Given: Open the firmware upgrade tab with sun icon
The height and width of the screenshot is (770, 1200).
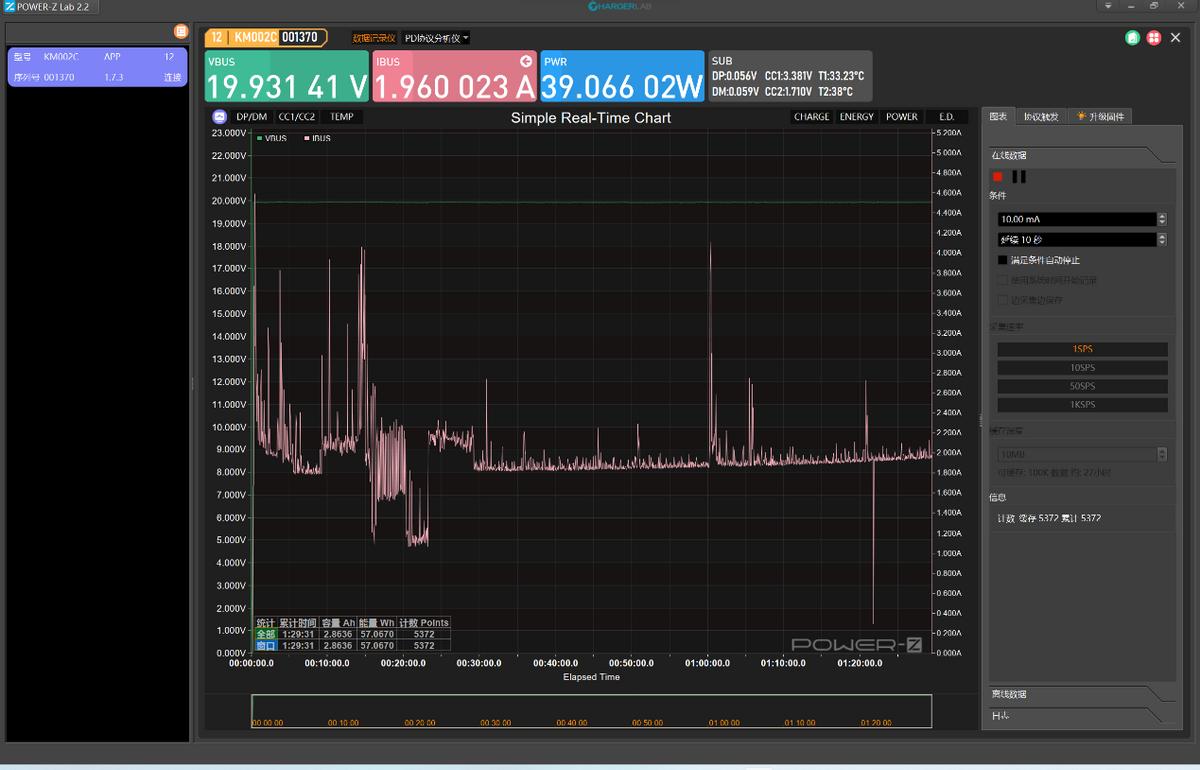Looking at the screenshot, I should pos(1099,116).
